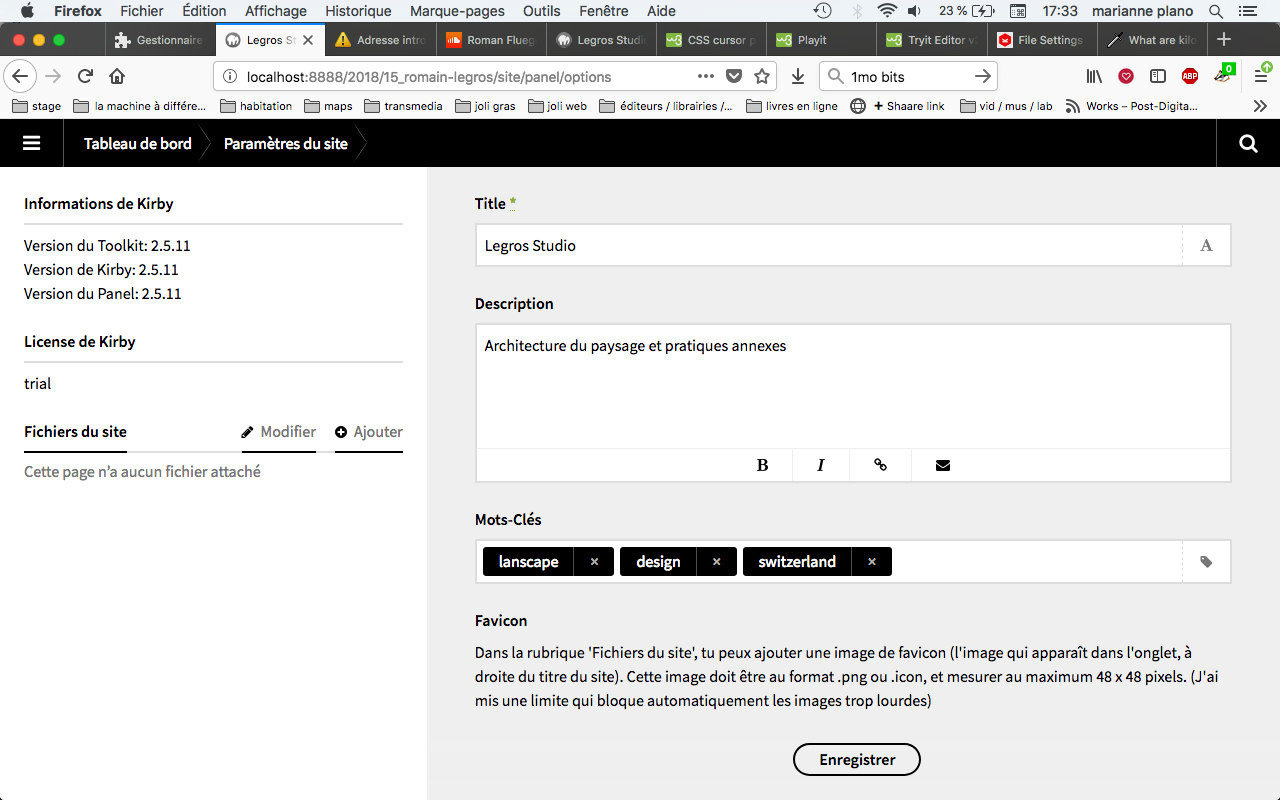Expand the bookmarks toolbar overflow chevron
1280x800 pixels.
click(1260, 106)
